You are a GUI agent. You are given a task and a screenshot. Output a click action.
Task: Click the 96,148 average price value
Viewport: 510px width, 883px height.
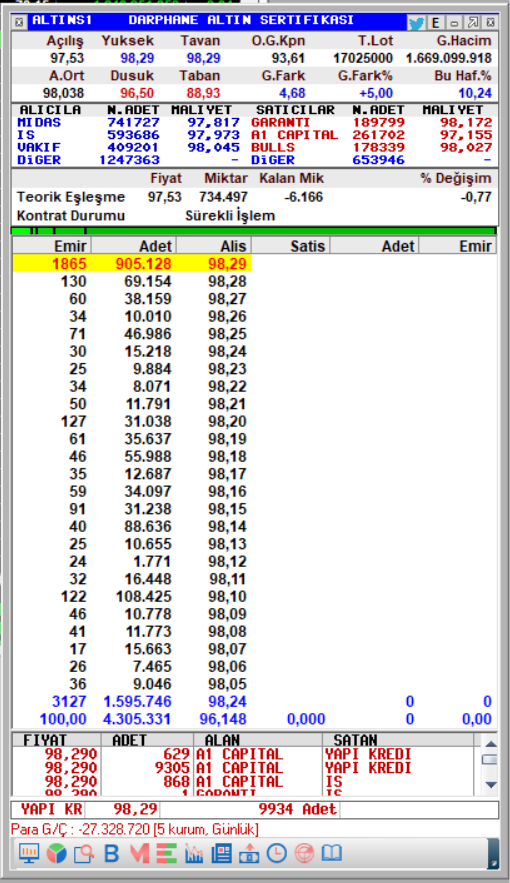[223, 719]
